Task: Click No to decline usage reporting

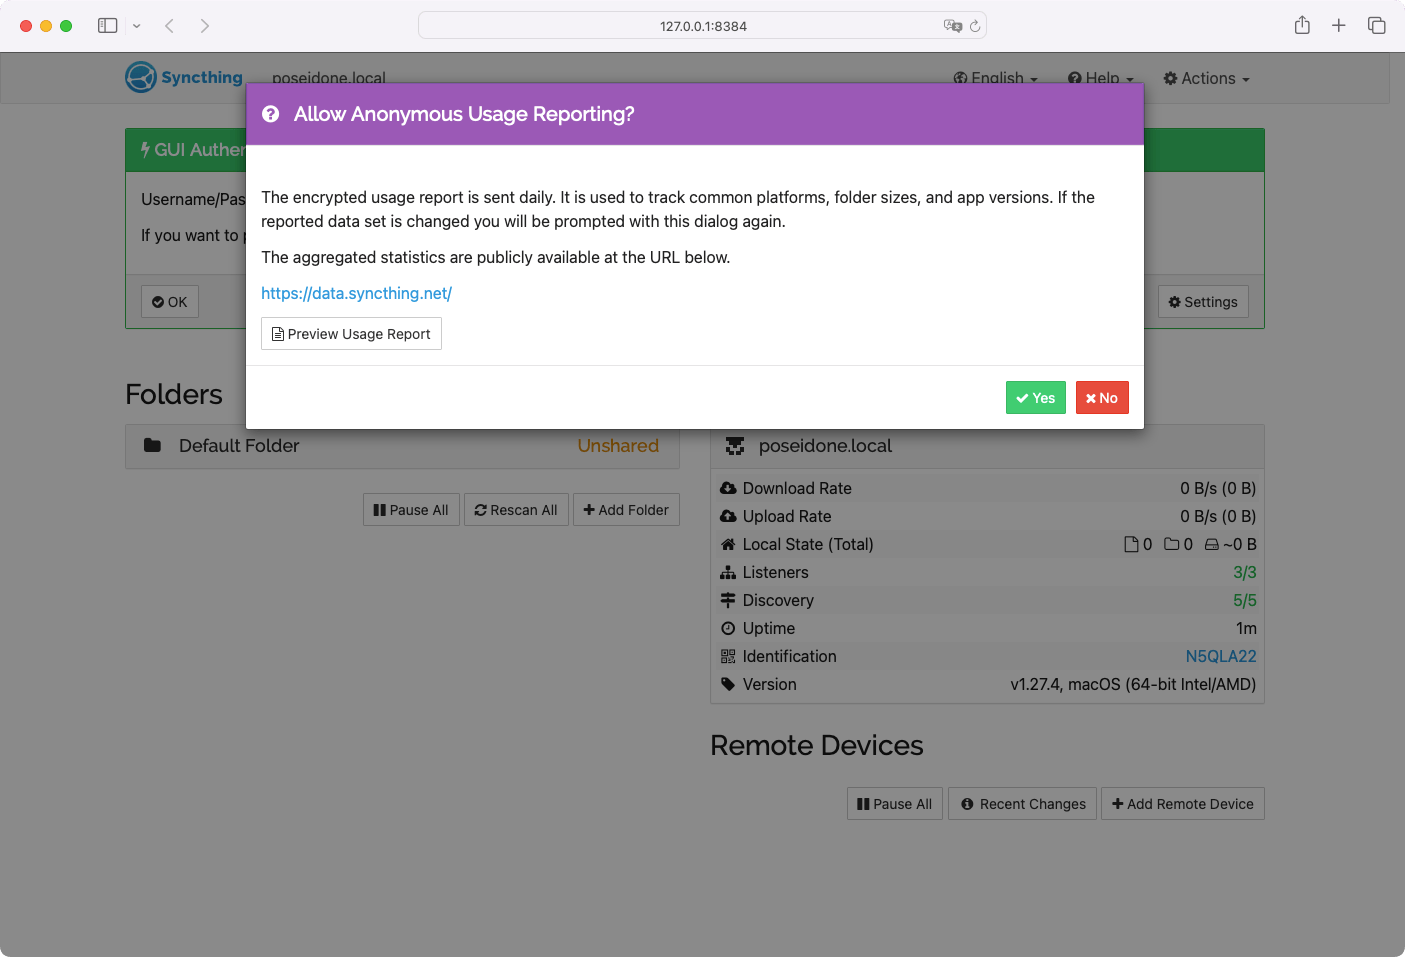Action: (x=1102, y=398)
